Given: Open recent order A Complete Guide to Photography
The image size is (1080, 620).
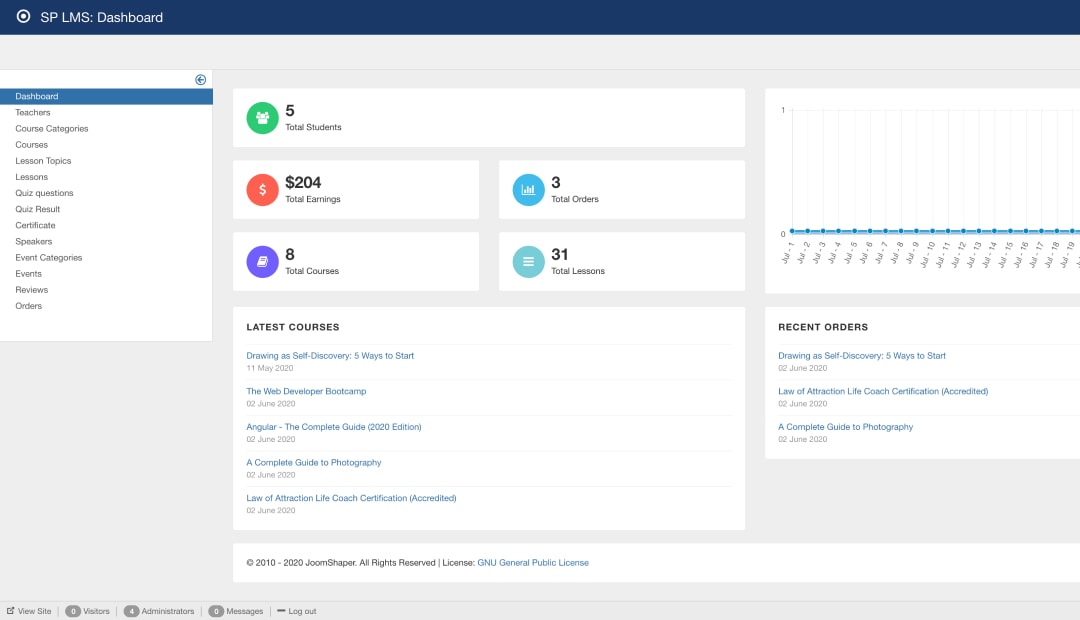Looking at the screenshot, I should [846, 427].
